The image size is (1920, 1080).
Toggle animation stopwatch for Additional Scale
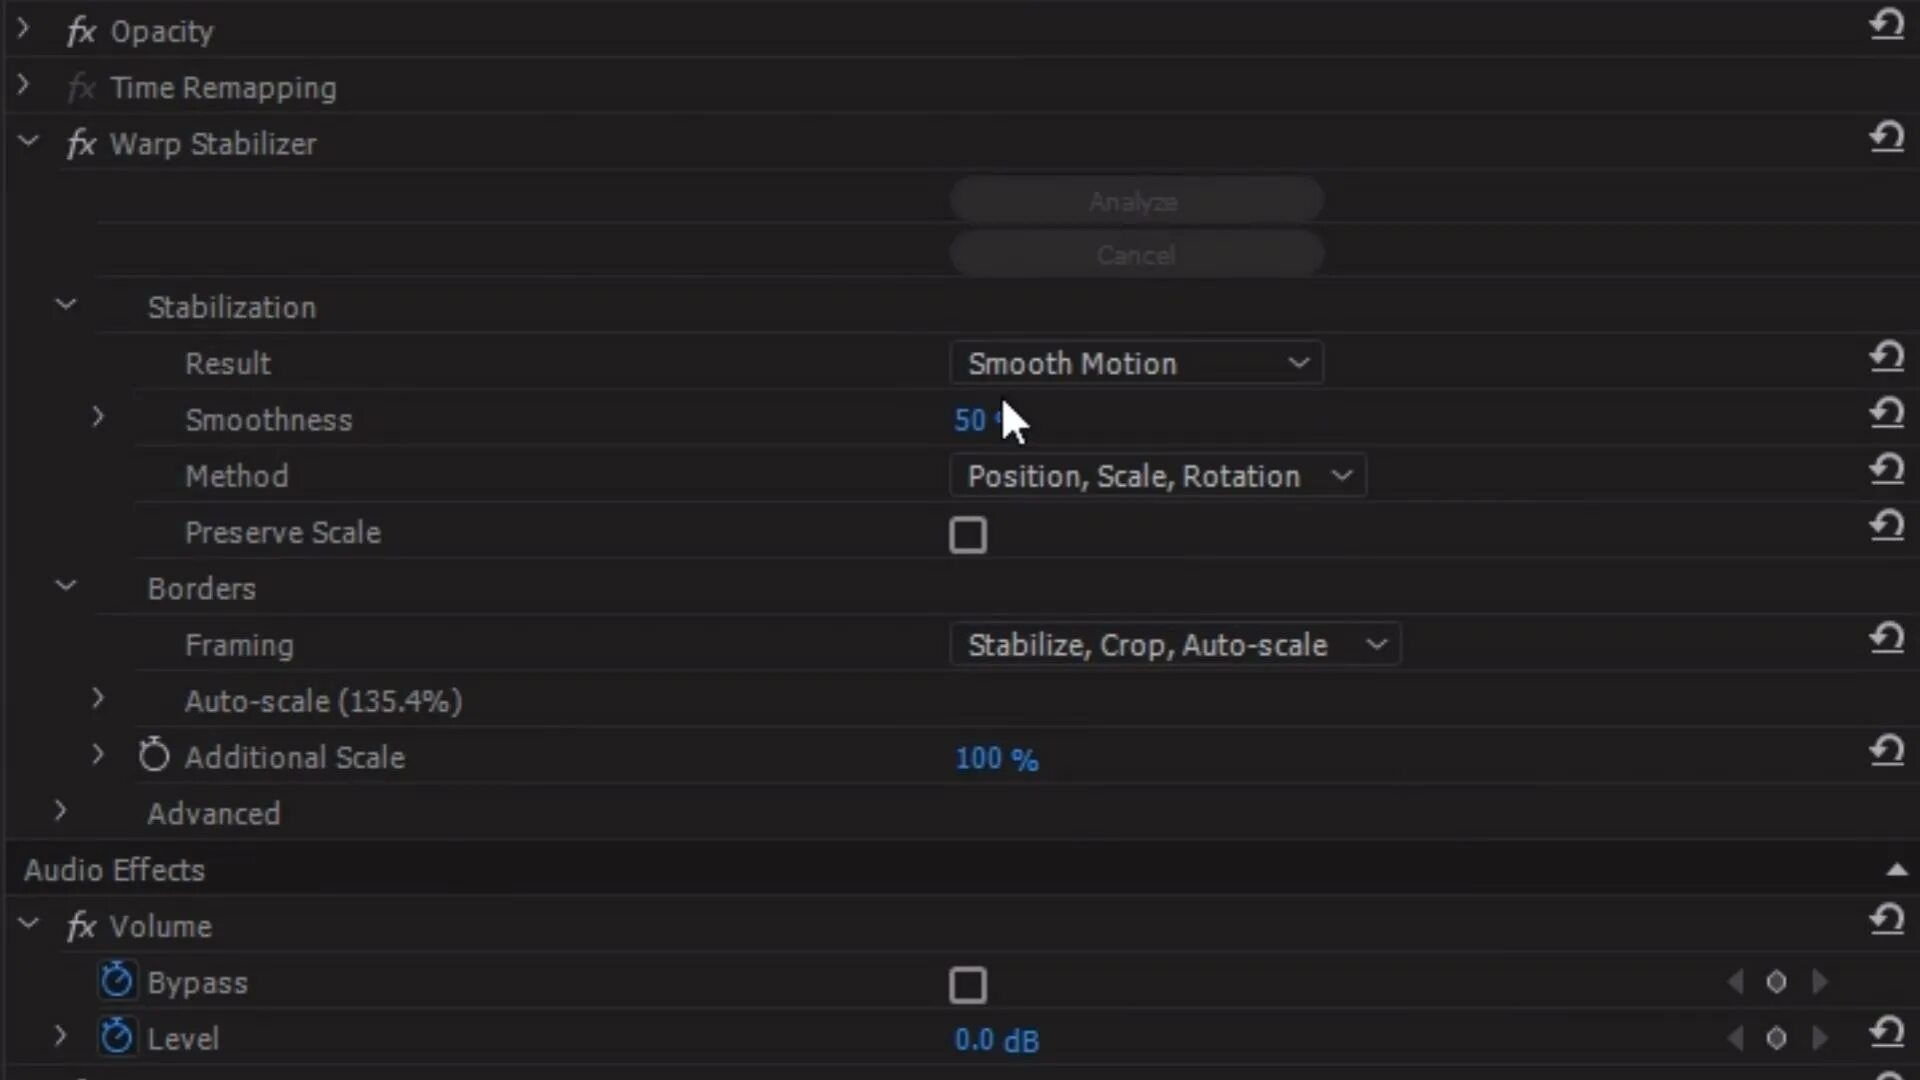point(154,756)
